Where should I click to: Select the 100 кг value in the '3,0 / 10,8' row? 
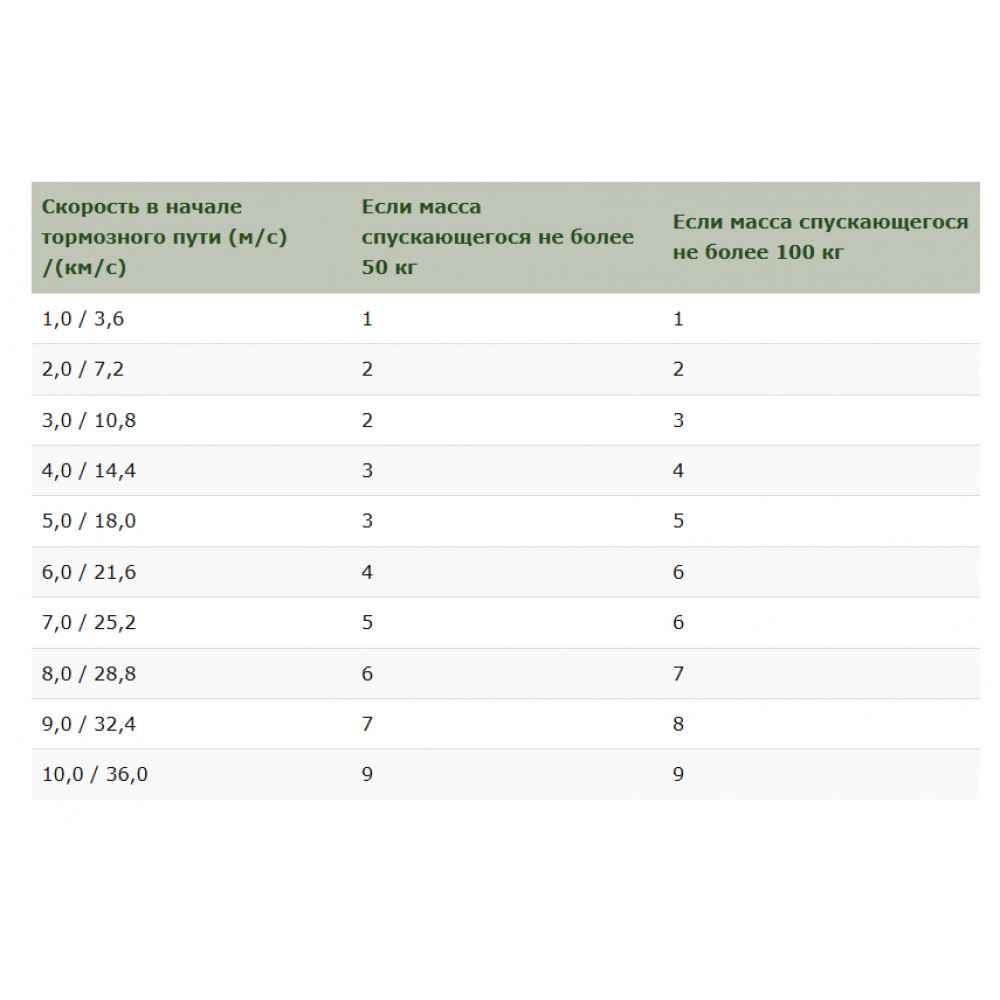[678, 420]
